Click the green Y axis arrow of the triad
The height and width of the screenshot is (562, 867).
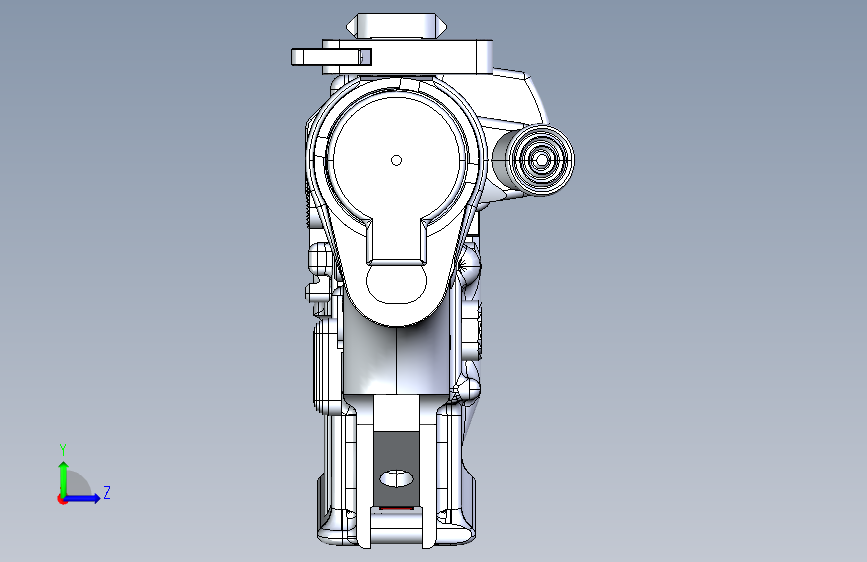64,478
